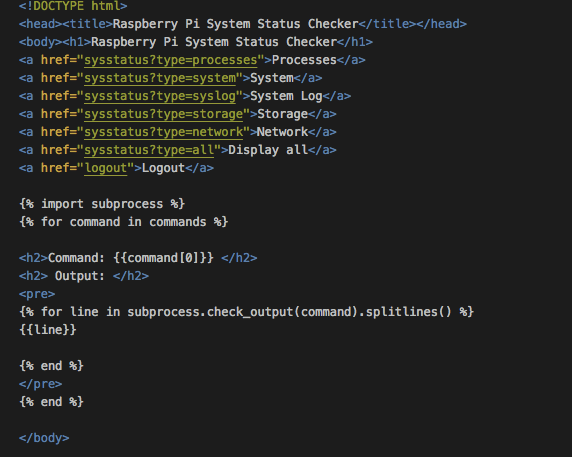The image size is (572, 457).
Task: Click the underlined sysstatus?type=system href value
Action: click(160, 78)
